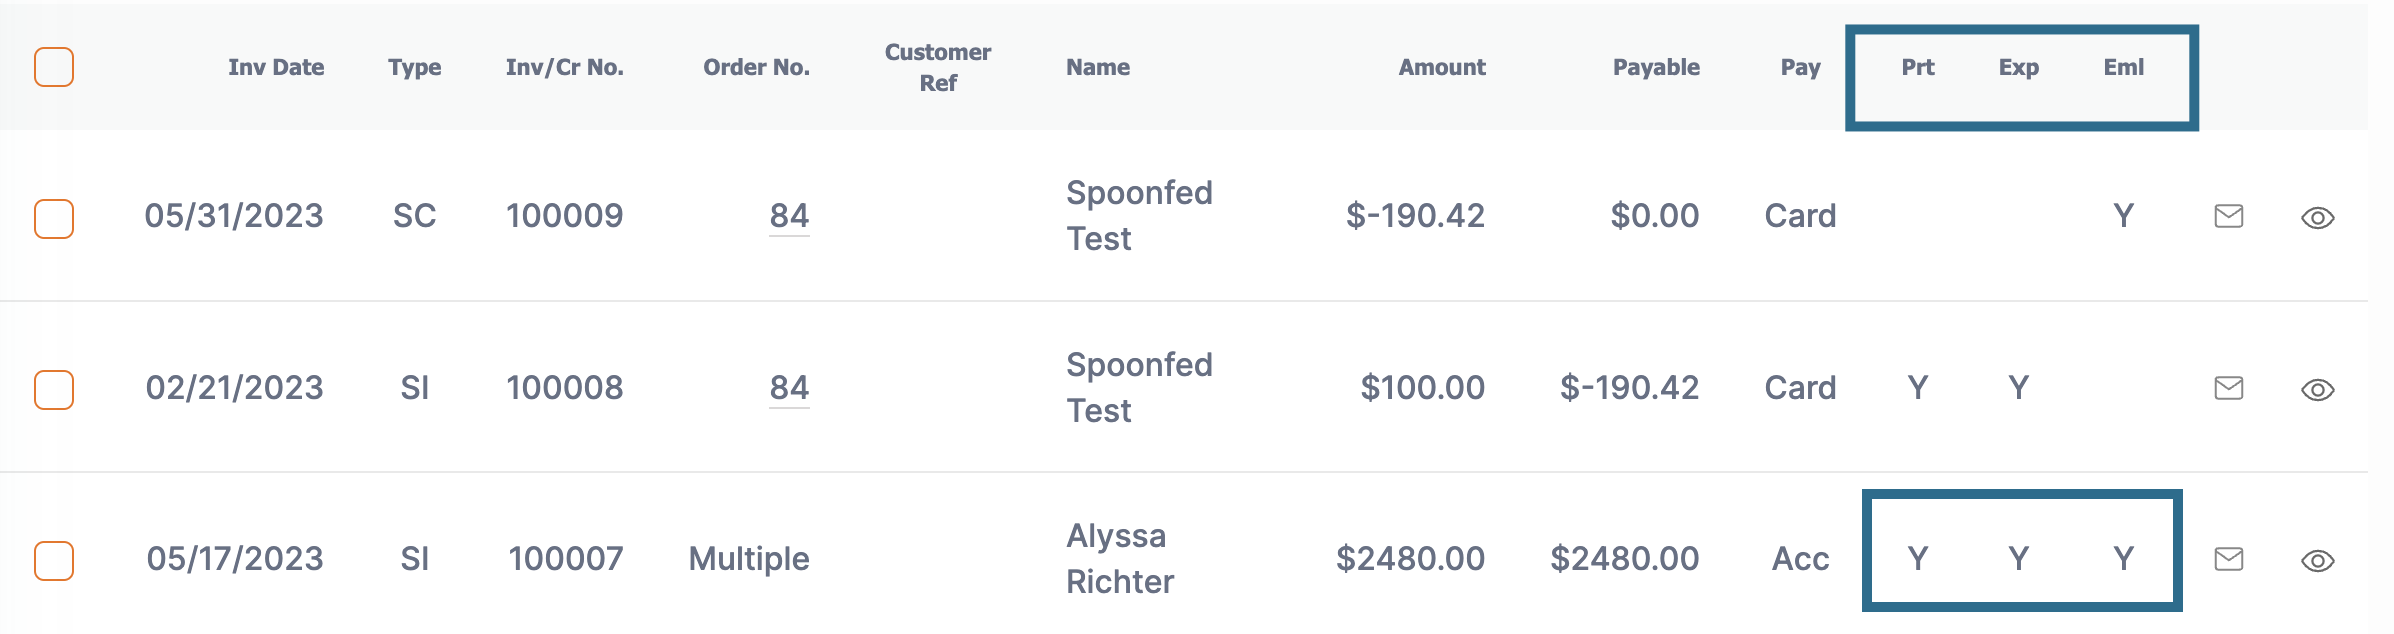Open order 84 link on the 05/31/2023 row
Viewport: 2394px width, 634px height.
(x=789, y=216)
